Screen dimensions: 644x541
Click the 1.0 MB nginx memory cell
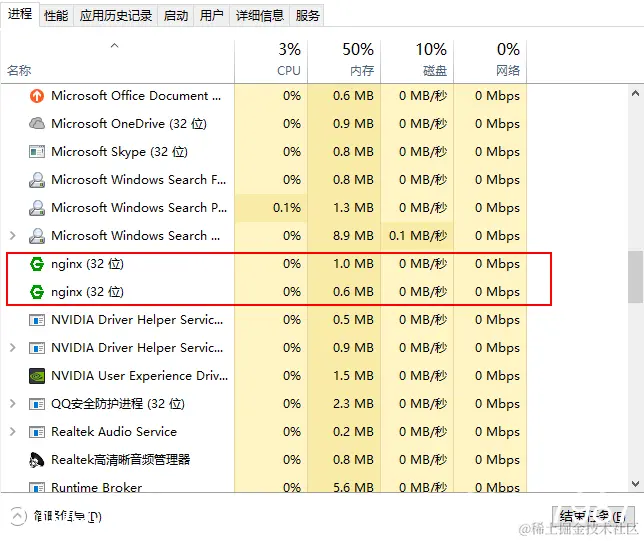coord(344,264)
